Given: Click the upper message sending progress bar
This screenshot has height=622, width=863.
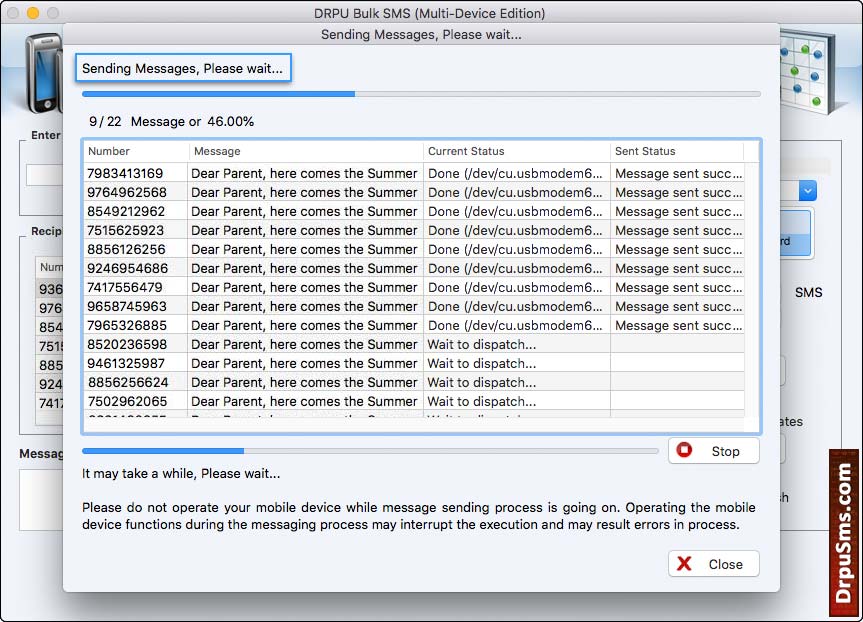Looking at the screenshot, I should pyautogui.click(x=421, y=94).
